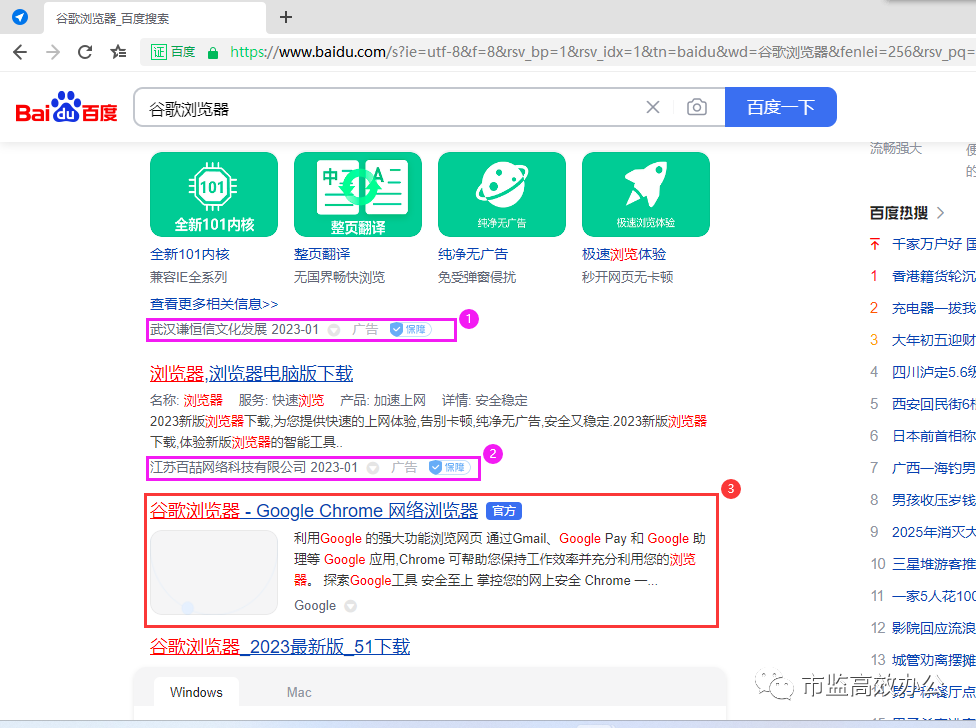Reload the page with refresh icon

click(85, 52)
